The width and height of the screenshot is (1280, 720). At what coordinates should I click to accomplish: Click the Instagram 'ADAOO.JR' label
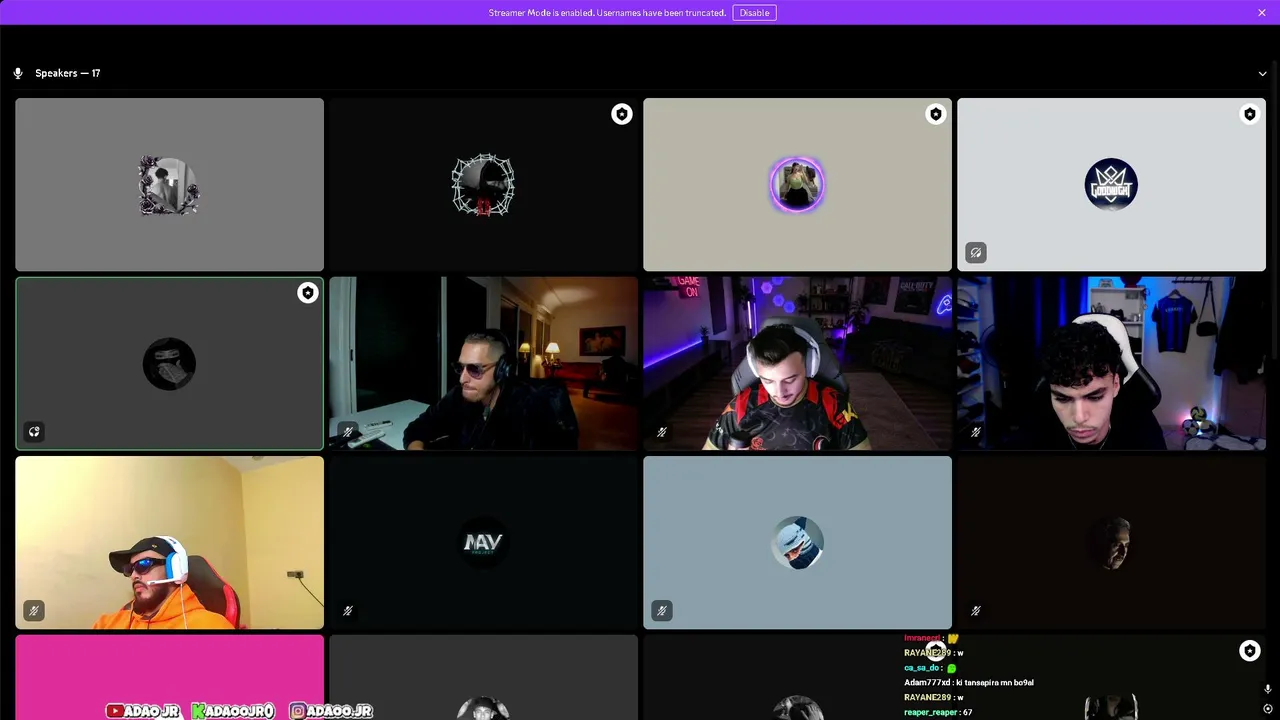[x=331, y=711]
